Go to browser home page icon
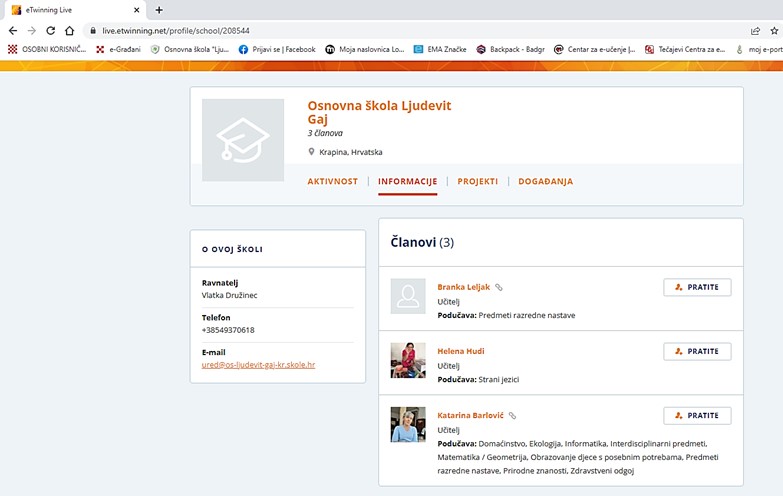This screenshot has height=496, width=783. tap(69, 30)
